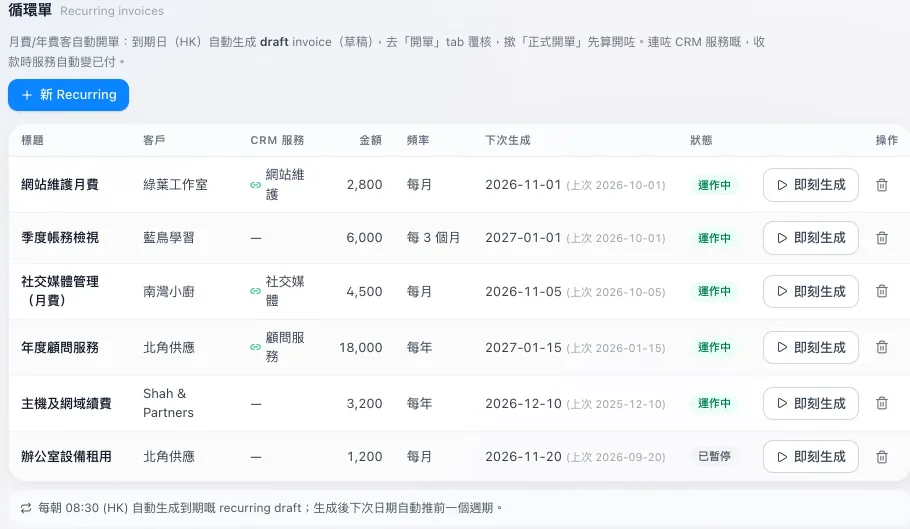Click the amount 6,000
This screenshot has width=910, height=529.
pos(364,238)
